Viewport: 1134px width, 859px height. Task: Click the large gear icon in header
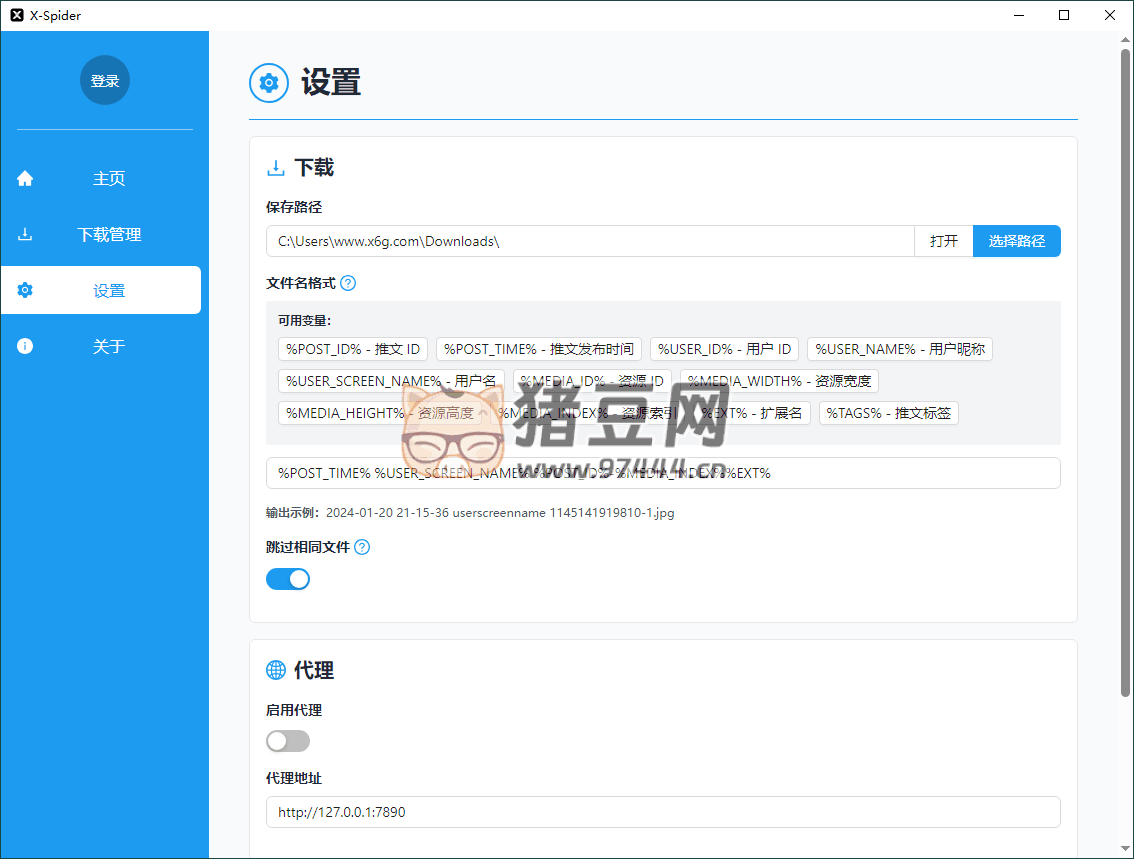(268, 83)
